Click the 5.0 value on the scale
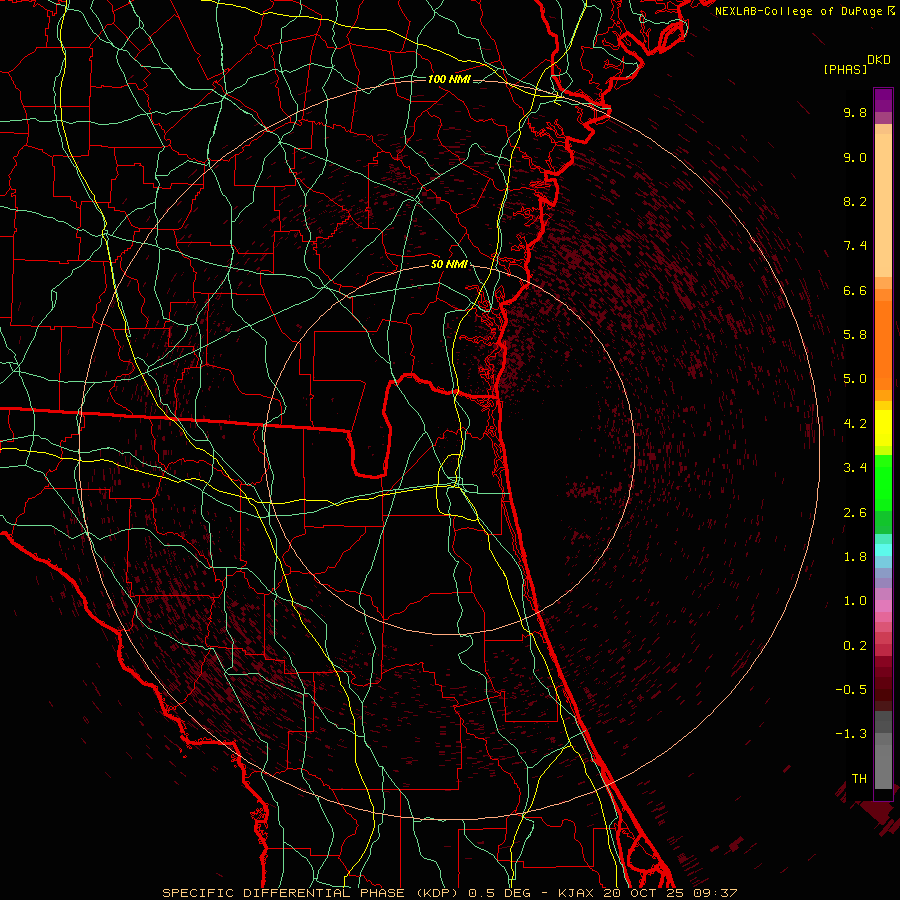 (x=854, y=379)
